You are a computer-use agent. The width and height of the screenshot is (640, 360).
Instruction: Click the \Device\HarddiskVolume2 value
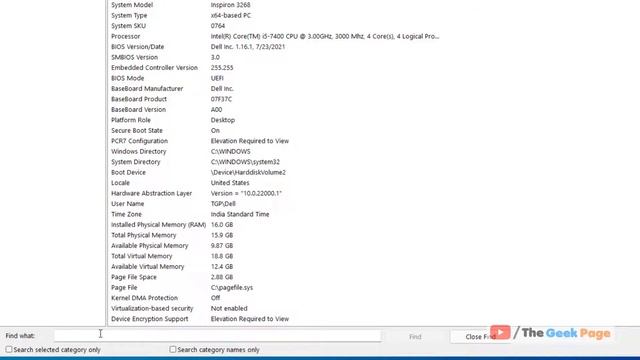(x=248, y=173)
